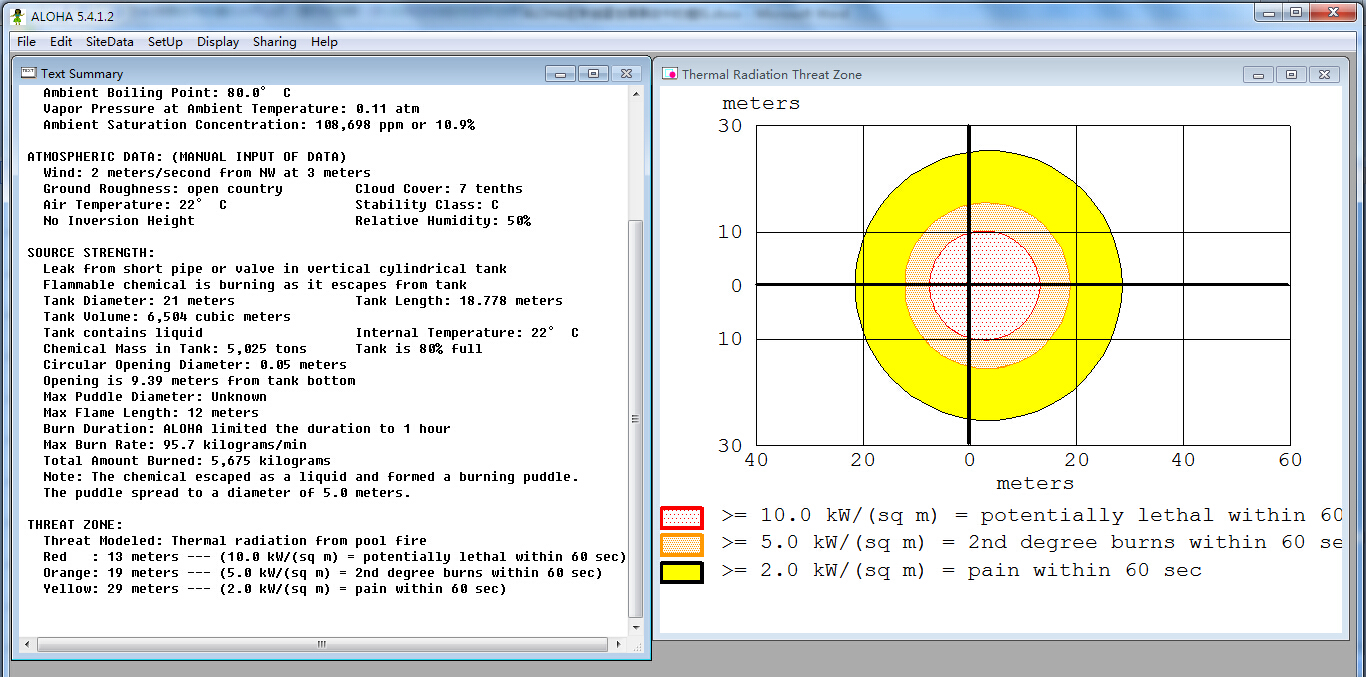Open the SetUp menu
Image resolution: width=1366 pixels, height=677 pixels.
[165, 42]
